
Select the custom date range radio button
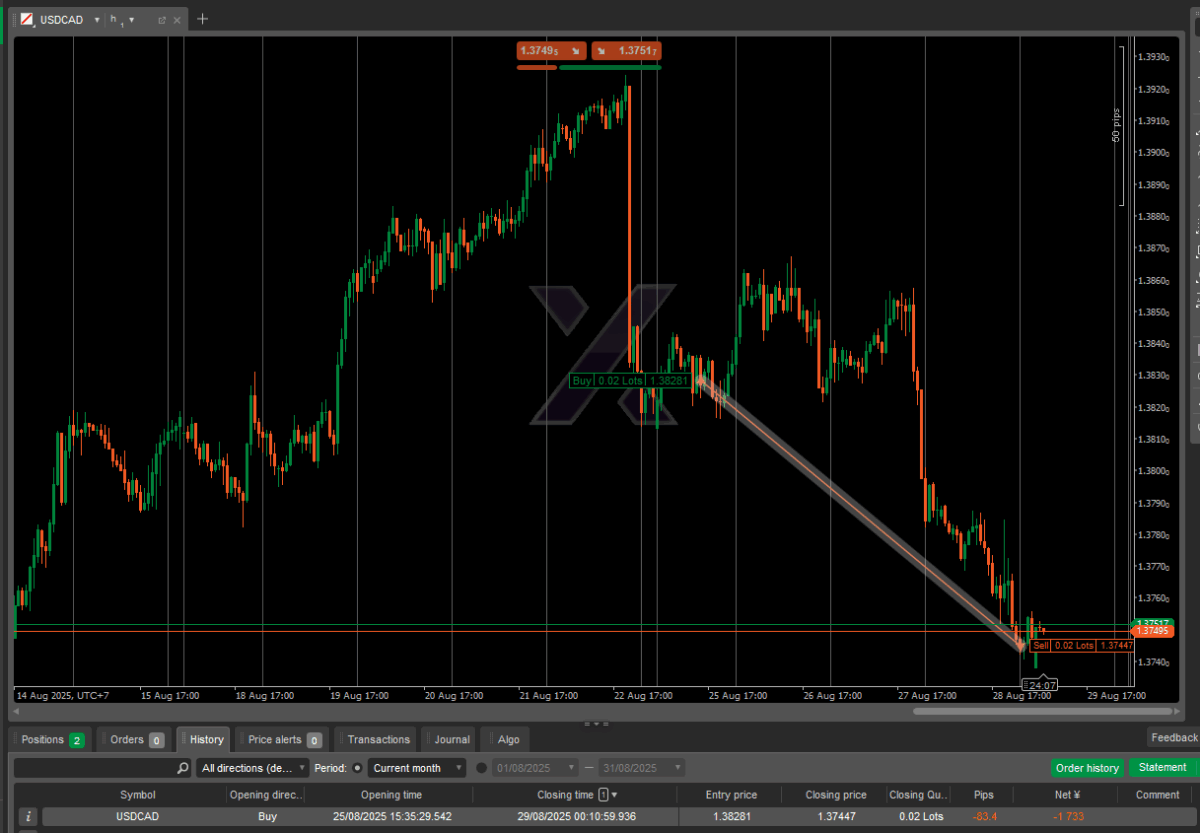click(481, 768)
